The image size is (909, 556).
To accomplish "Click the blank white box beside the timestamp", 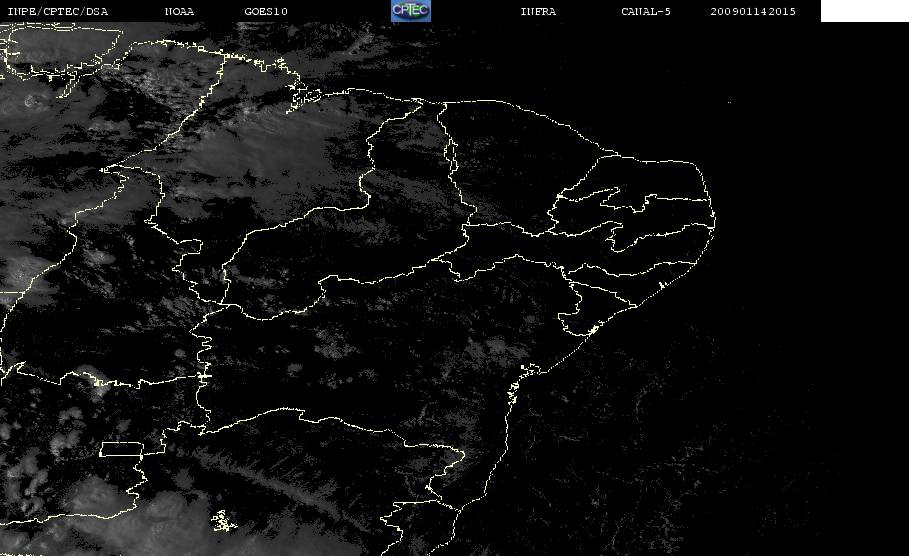I will (x=864, y=10).
